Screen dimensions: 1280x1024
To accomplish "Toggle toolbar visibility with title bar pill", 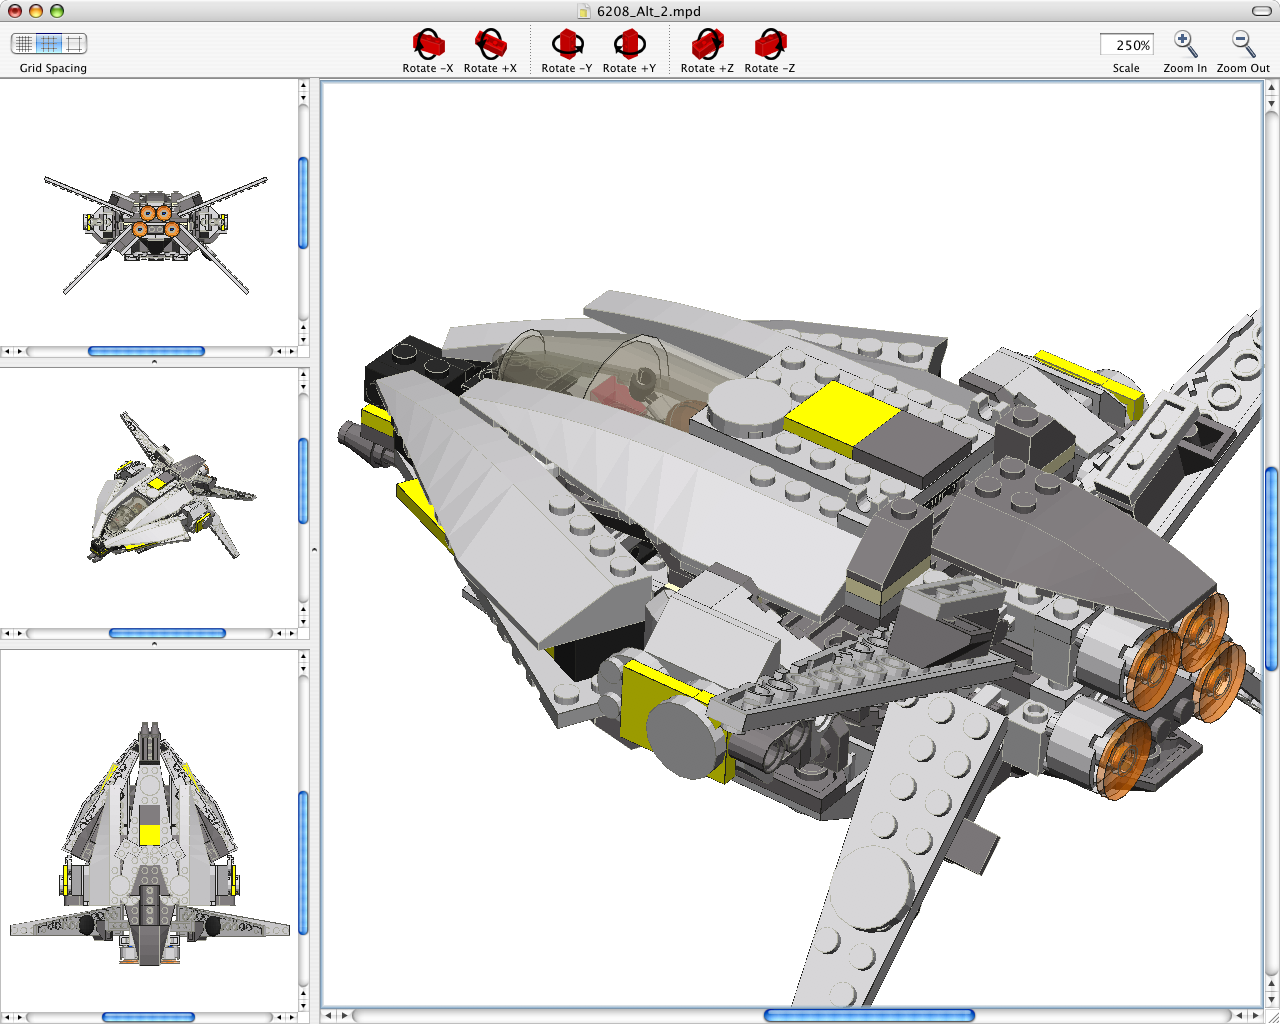I will click(1261, 11).
